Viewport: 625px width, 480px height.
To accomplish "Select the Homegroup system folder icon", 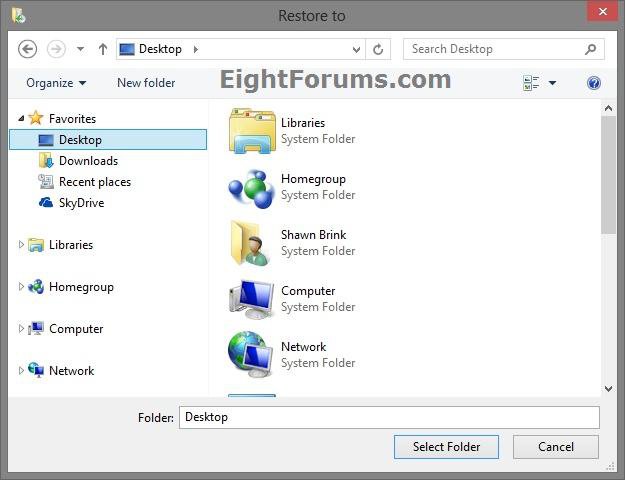I will 252,187.
